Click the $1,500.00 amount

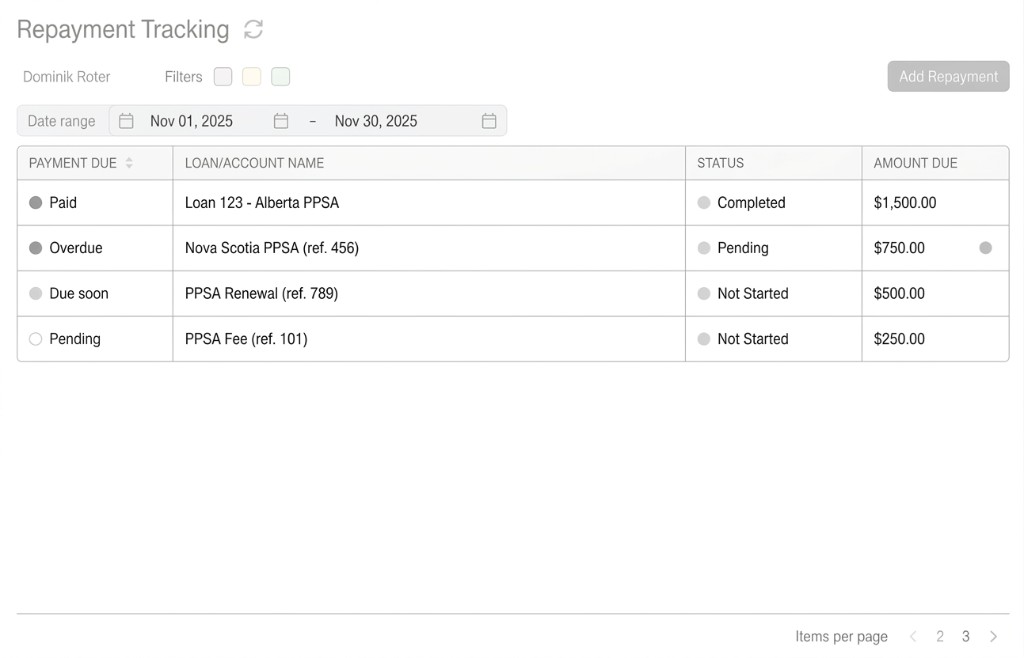pyautogui.click(x=905, y=203)
